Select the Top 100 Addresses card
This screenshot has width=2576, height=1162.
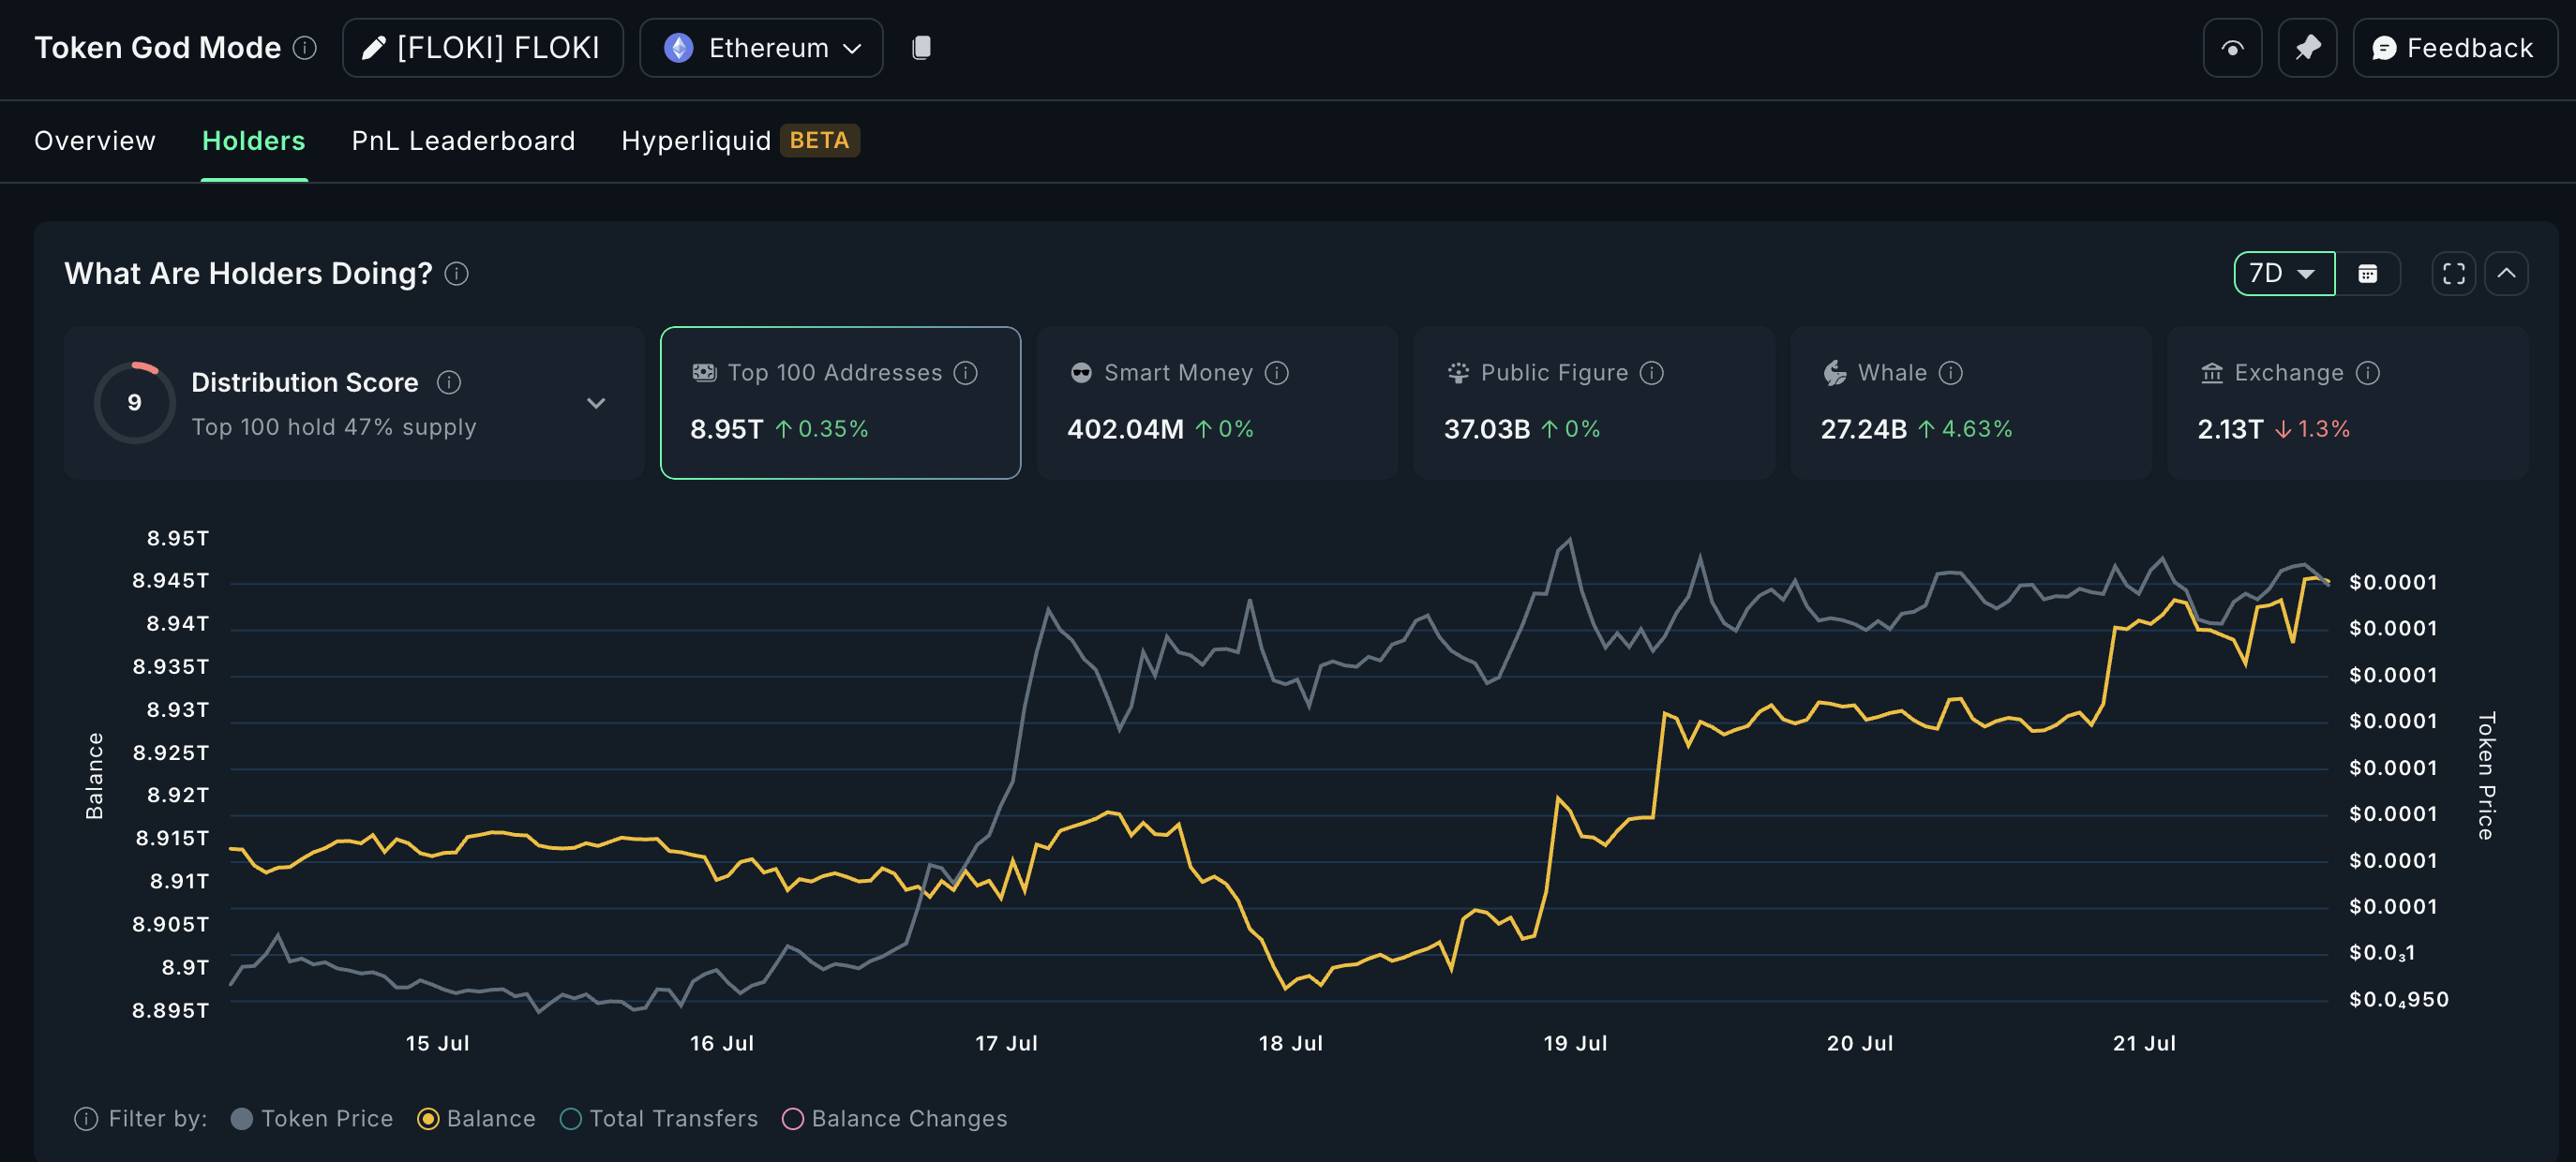(x=840, y=403)
